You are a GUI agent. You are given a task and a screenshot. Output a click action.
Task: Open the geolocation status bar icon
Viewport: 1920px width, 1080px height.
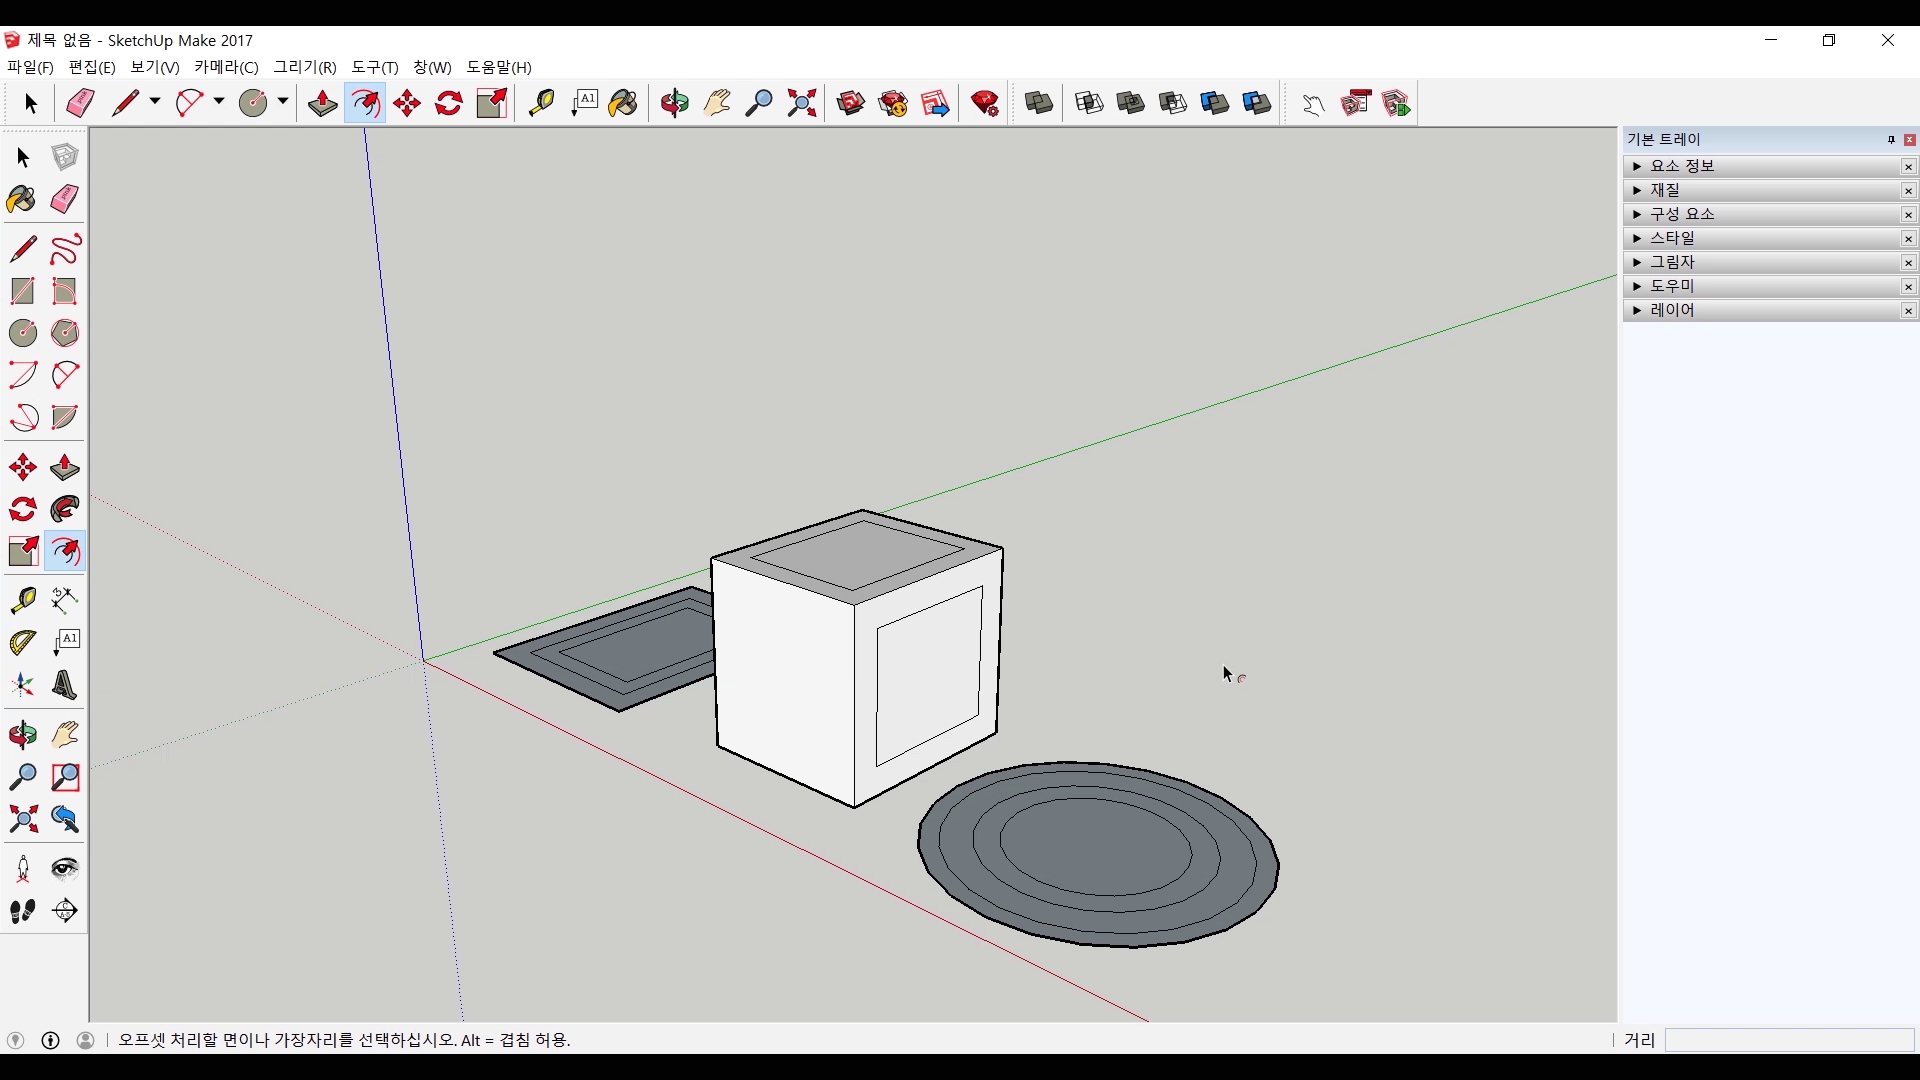[15, 1041]
